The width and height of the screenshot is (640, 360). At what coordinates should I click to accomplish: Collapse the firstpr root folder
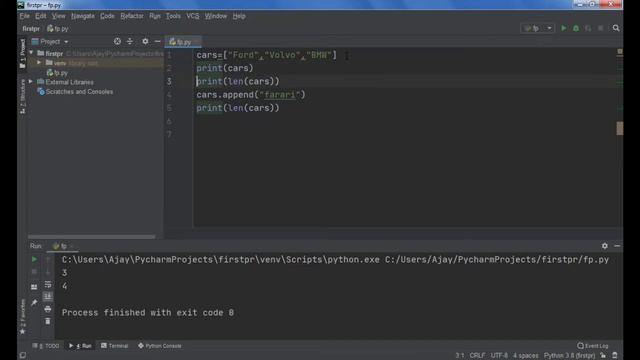[31, 53]
